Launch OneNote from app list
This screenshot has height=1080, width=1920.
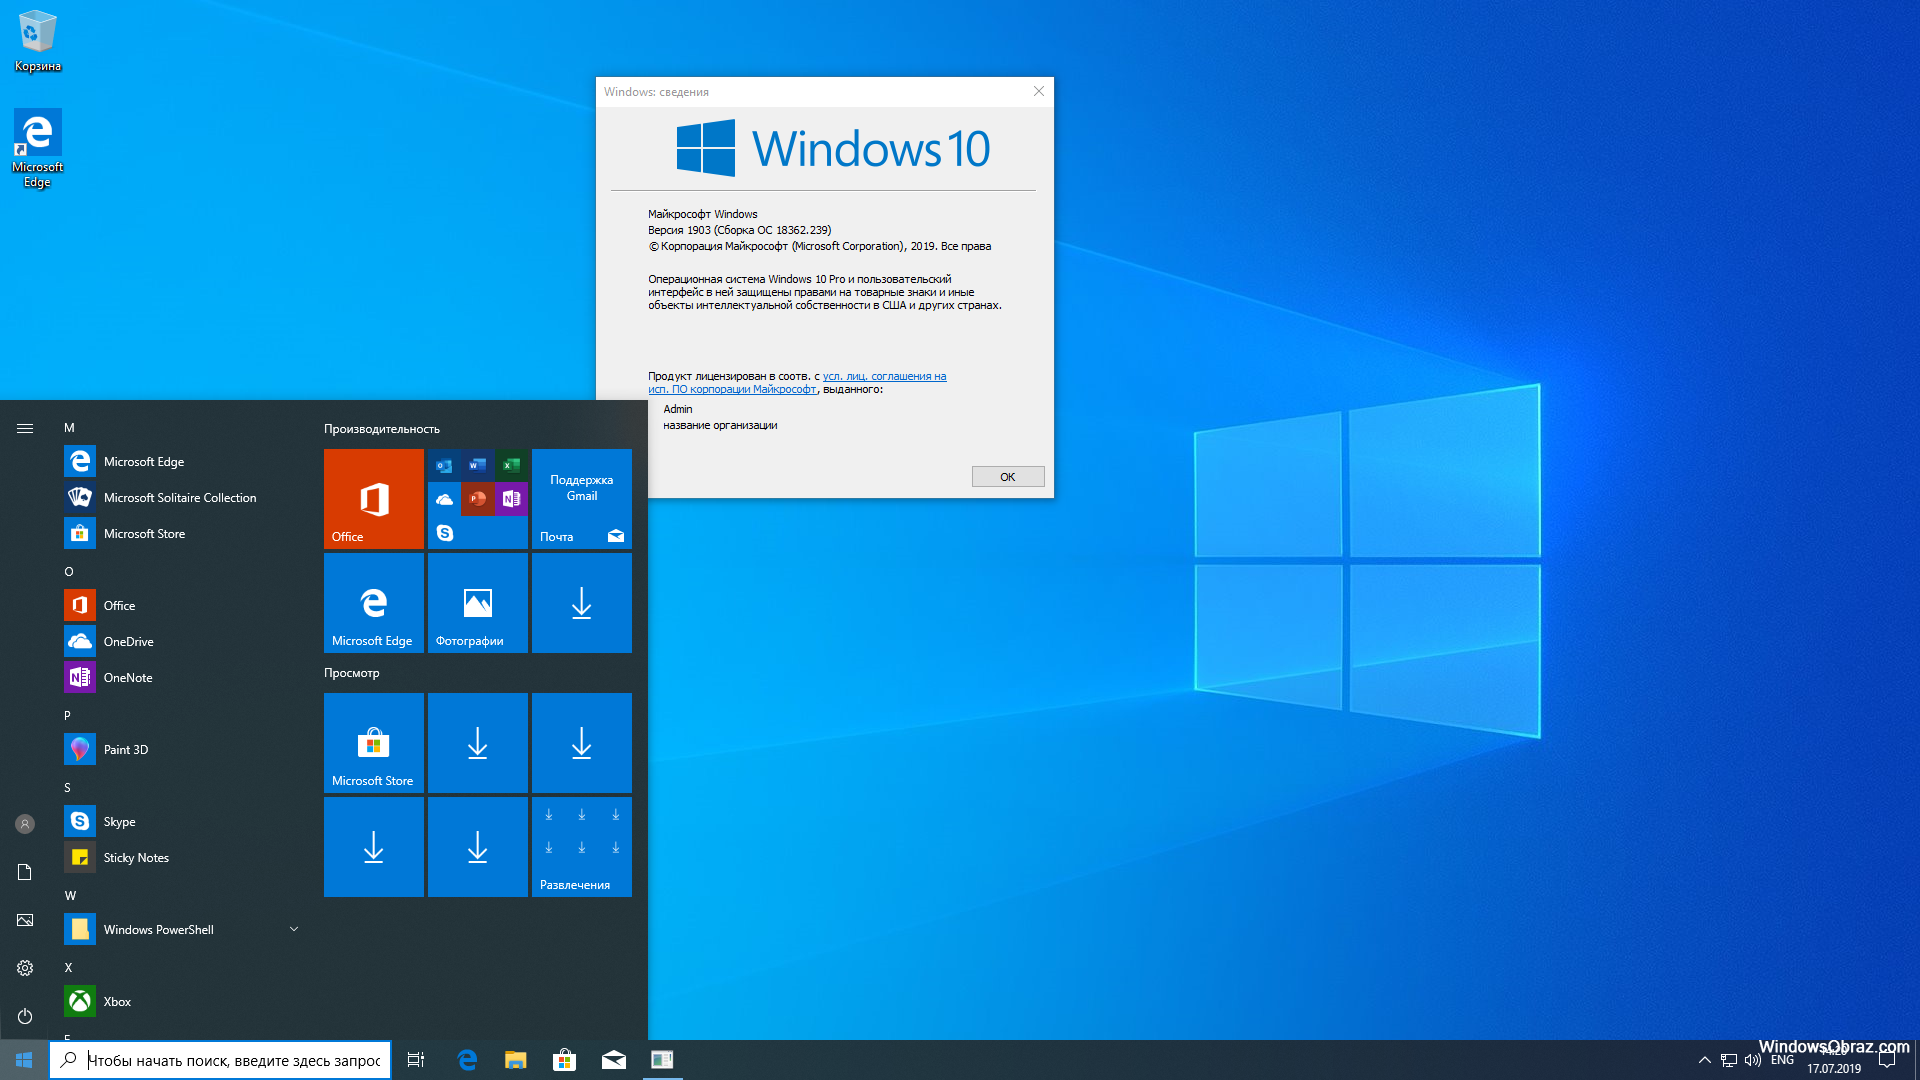127,676
